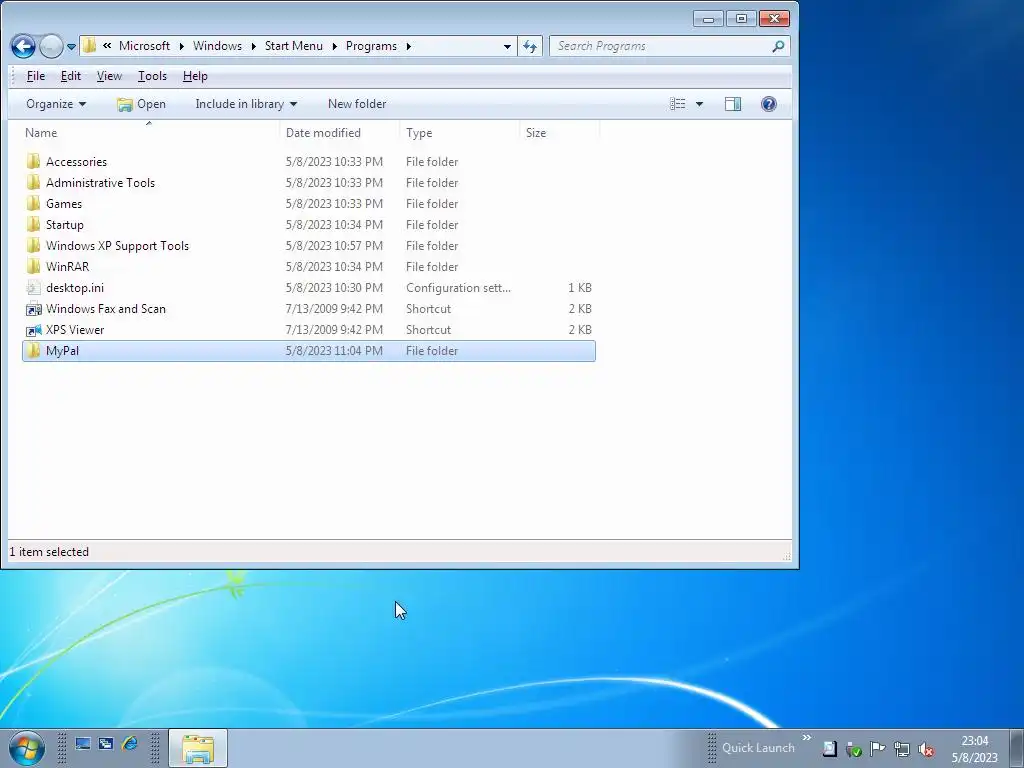Click Show desktop icon in taskbar
1024x768 pixels.
83,744
